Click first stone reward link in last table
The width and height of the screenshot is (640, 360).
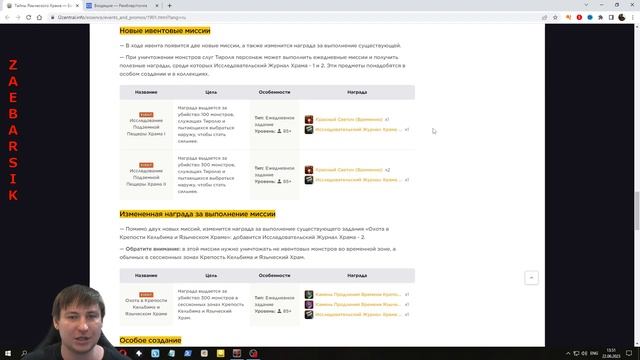358,294
